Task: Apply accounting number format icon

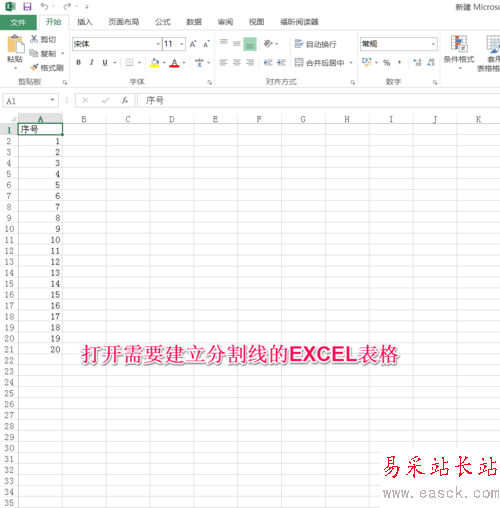Action: pyautogui.click(x=367, y=62)
